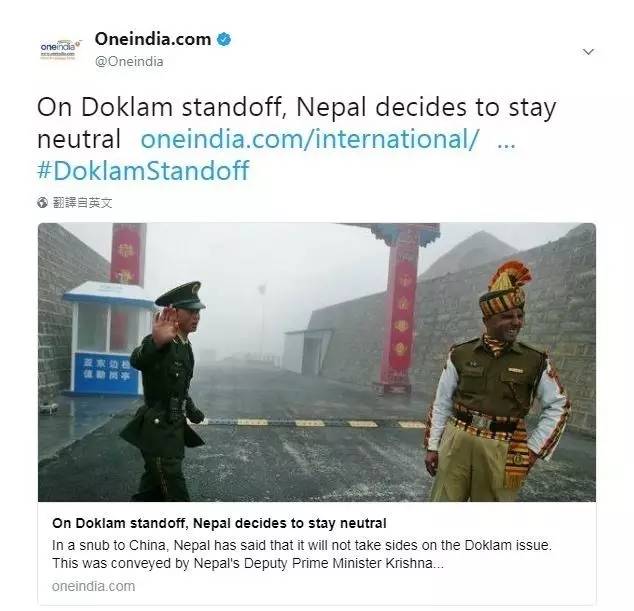This screenshot has width=634, height=611.
Task: Click the blue verified badge
Action: (x=224, y=40)
